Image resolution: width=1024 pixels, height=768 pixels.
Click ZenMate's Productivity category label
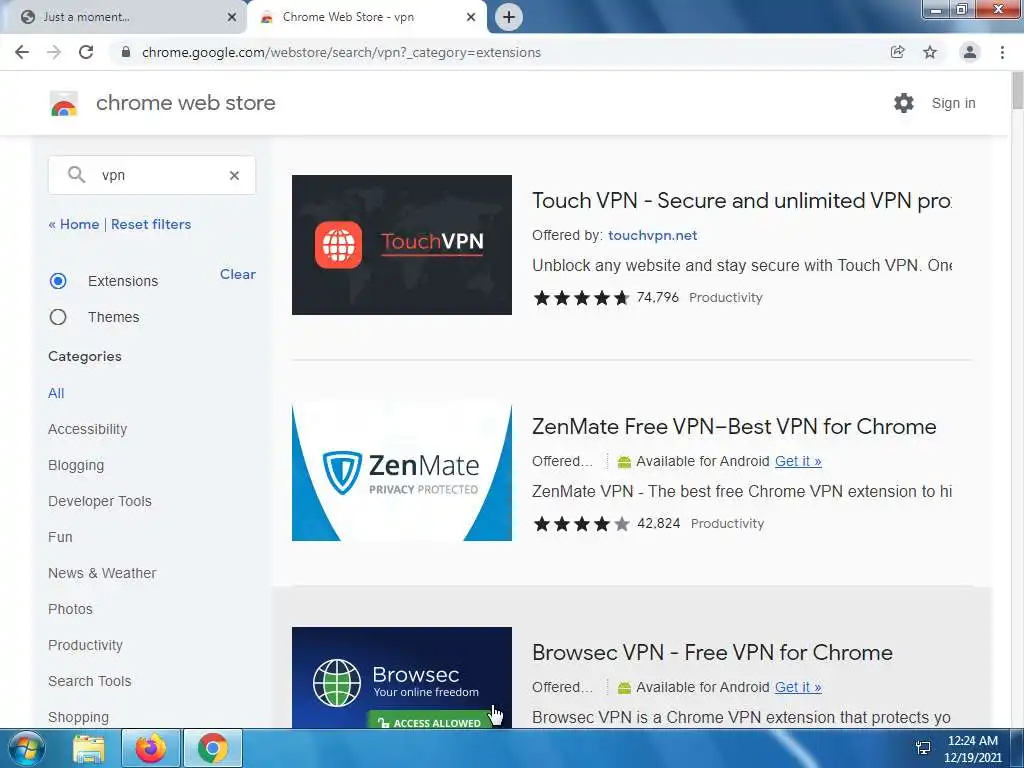click(x=727, y=524)
